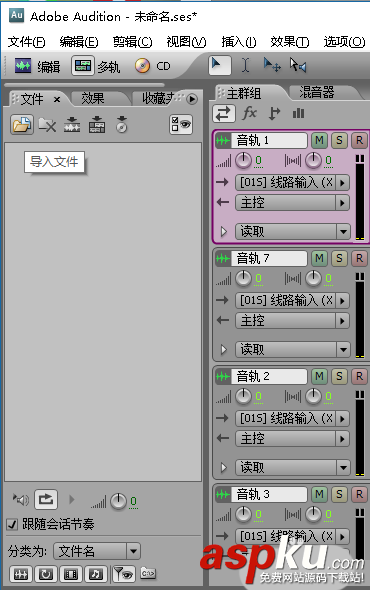The image size is (370, 590).
Task: Open the 效果(T) menu
Action: [290, 41]
